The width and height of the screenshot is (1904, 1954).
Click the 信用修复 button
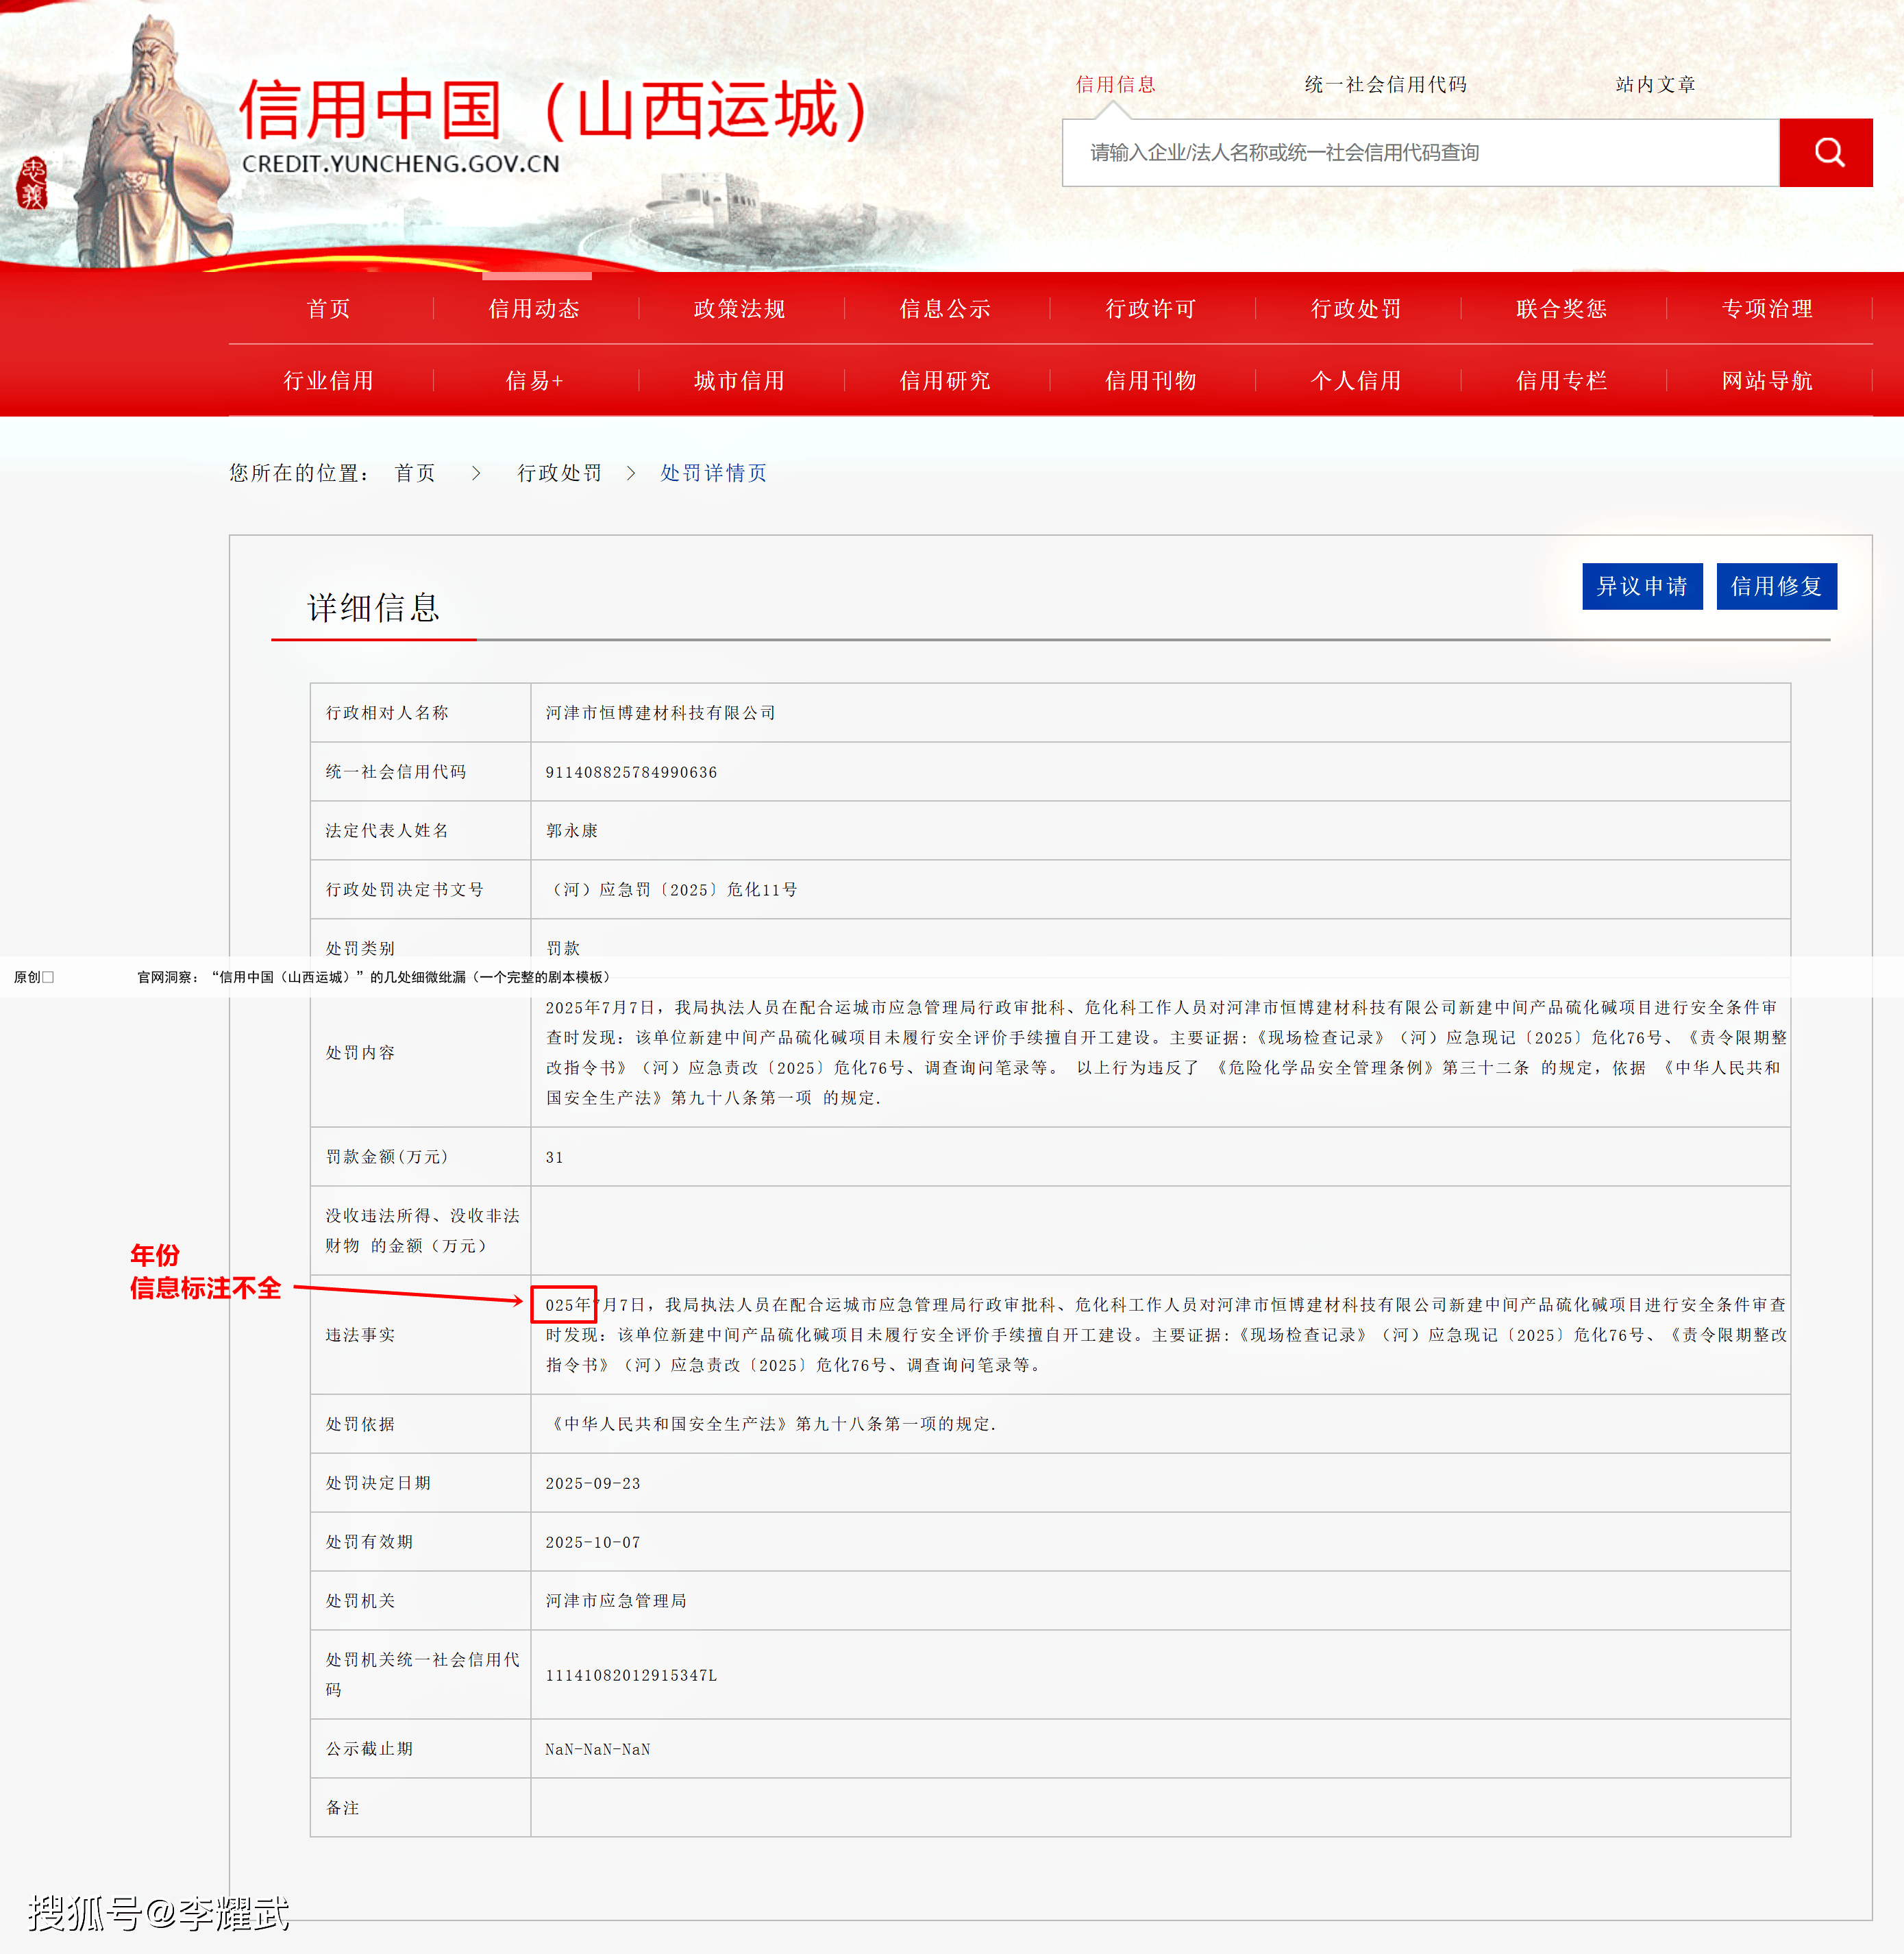coord(1776,586)
